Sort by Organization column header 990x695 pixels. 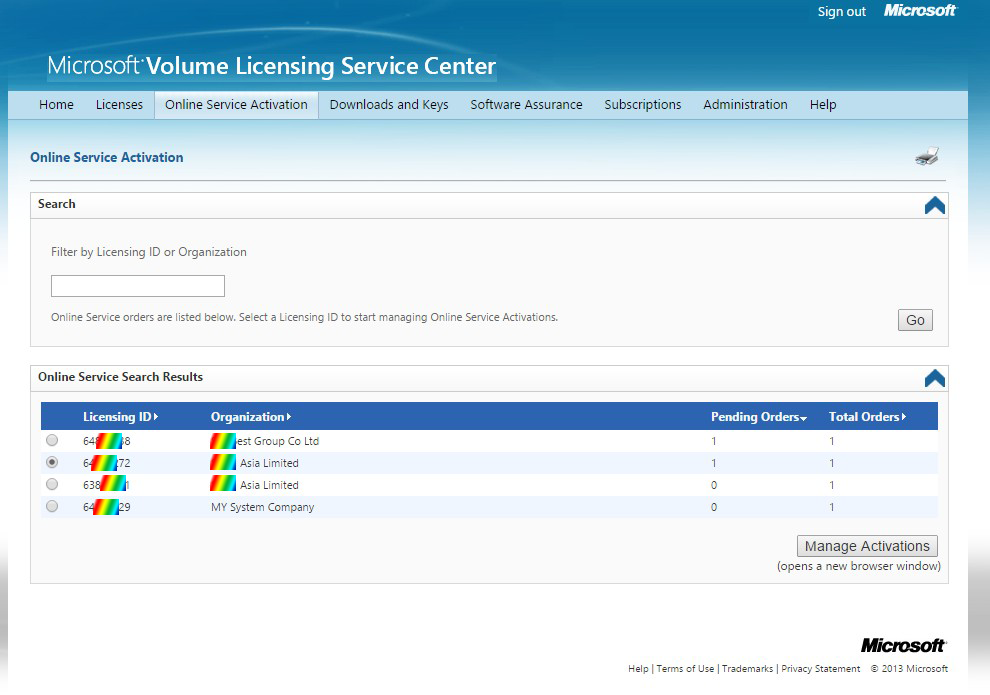[x=251, y=417]
